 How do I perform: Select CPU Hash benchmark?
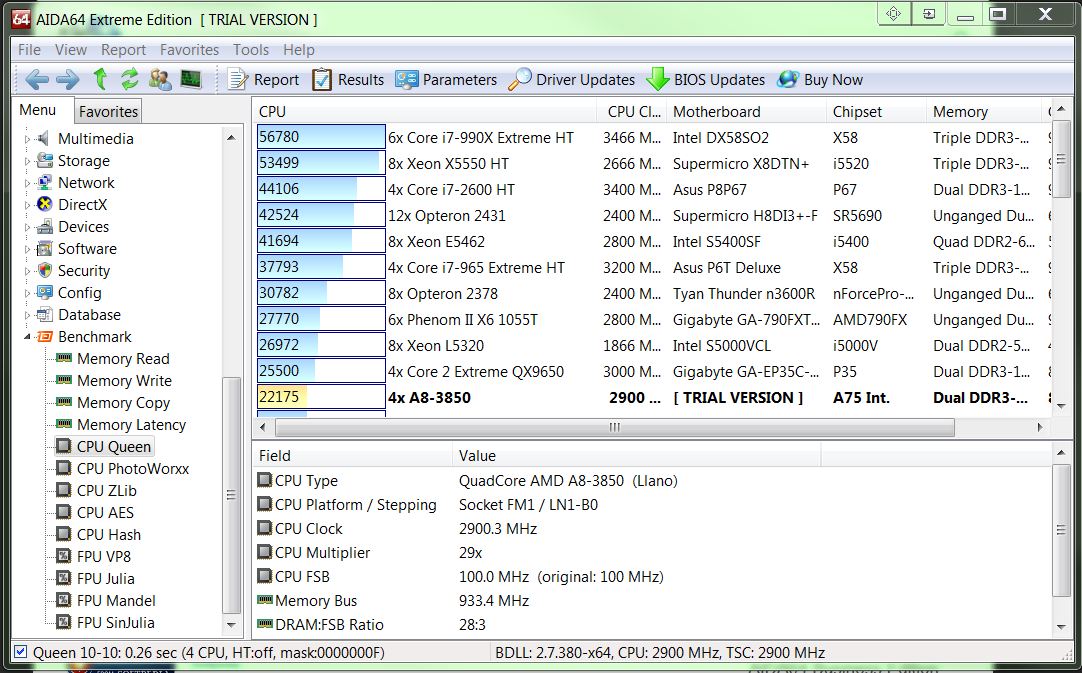click(109, 535)
